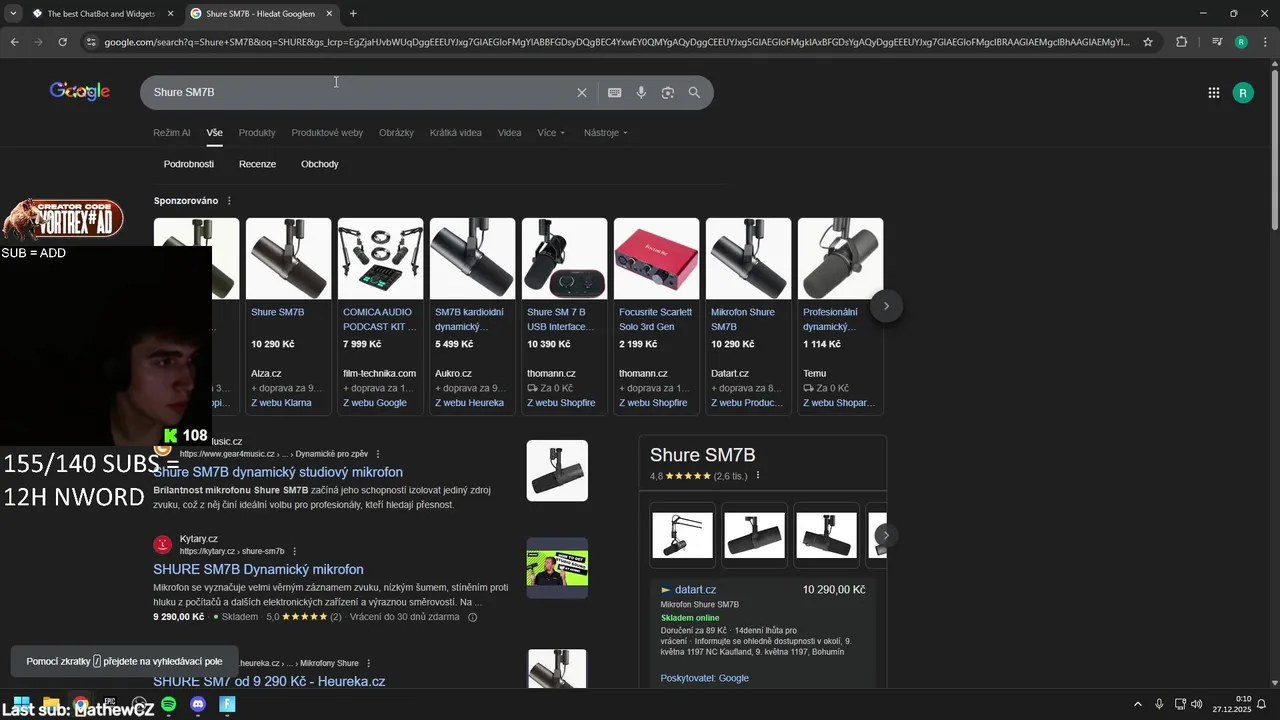Close 'The best ChatBot and Widgets' tab
This screenshot has width=1280, height=720.
(170, 14)
